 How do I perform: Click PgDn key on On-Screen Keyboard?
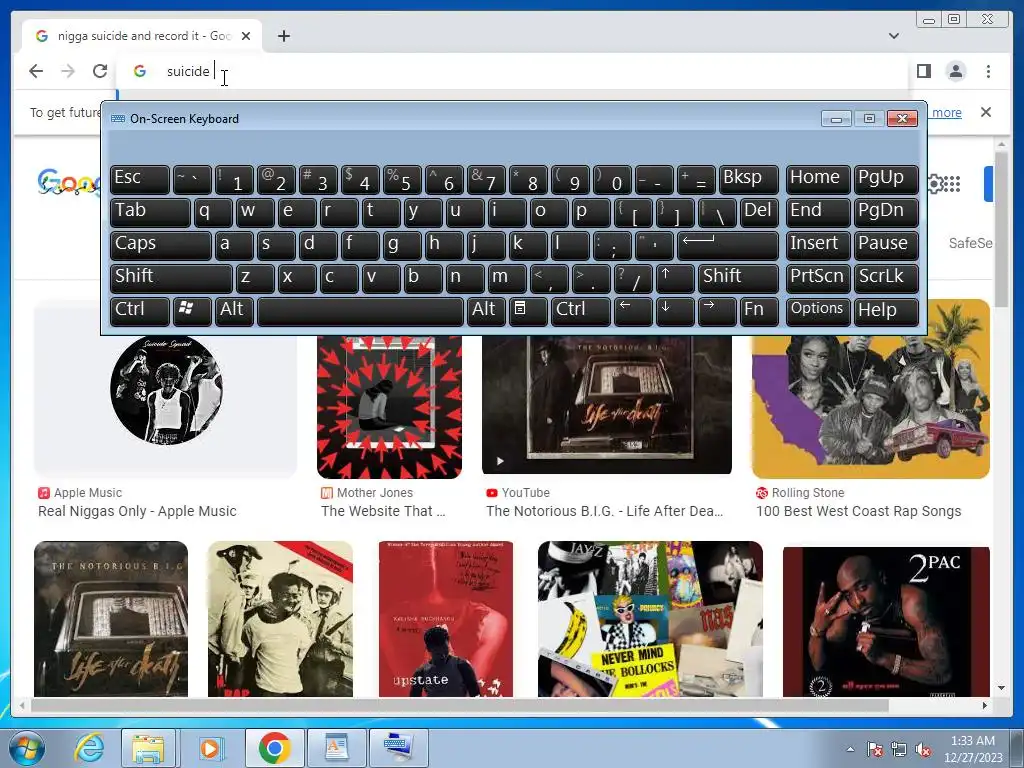pos(886,212)
